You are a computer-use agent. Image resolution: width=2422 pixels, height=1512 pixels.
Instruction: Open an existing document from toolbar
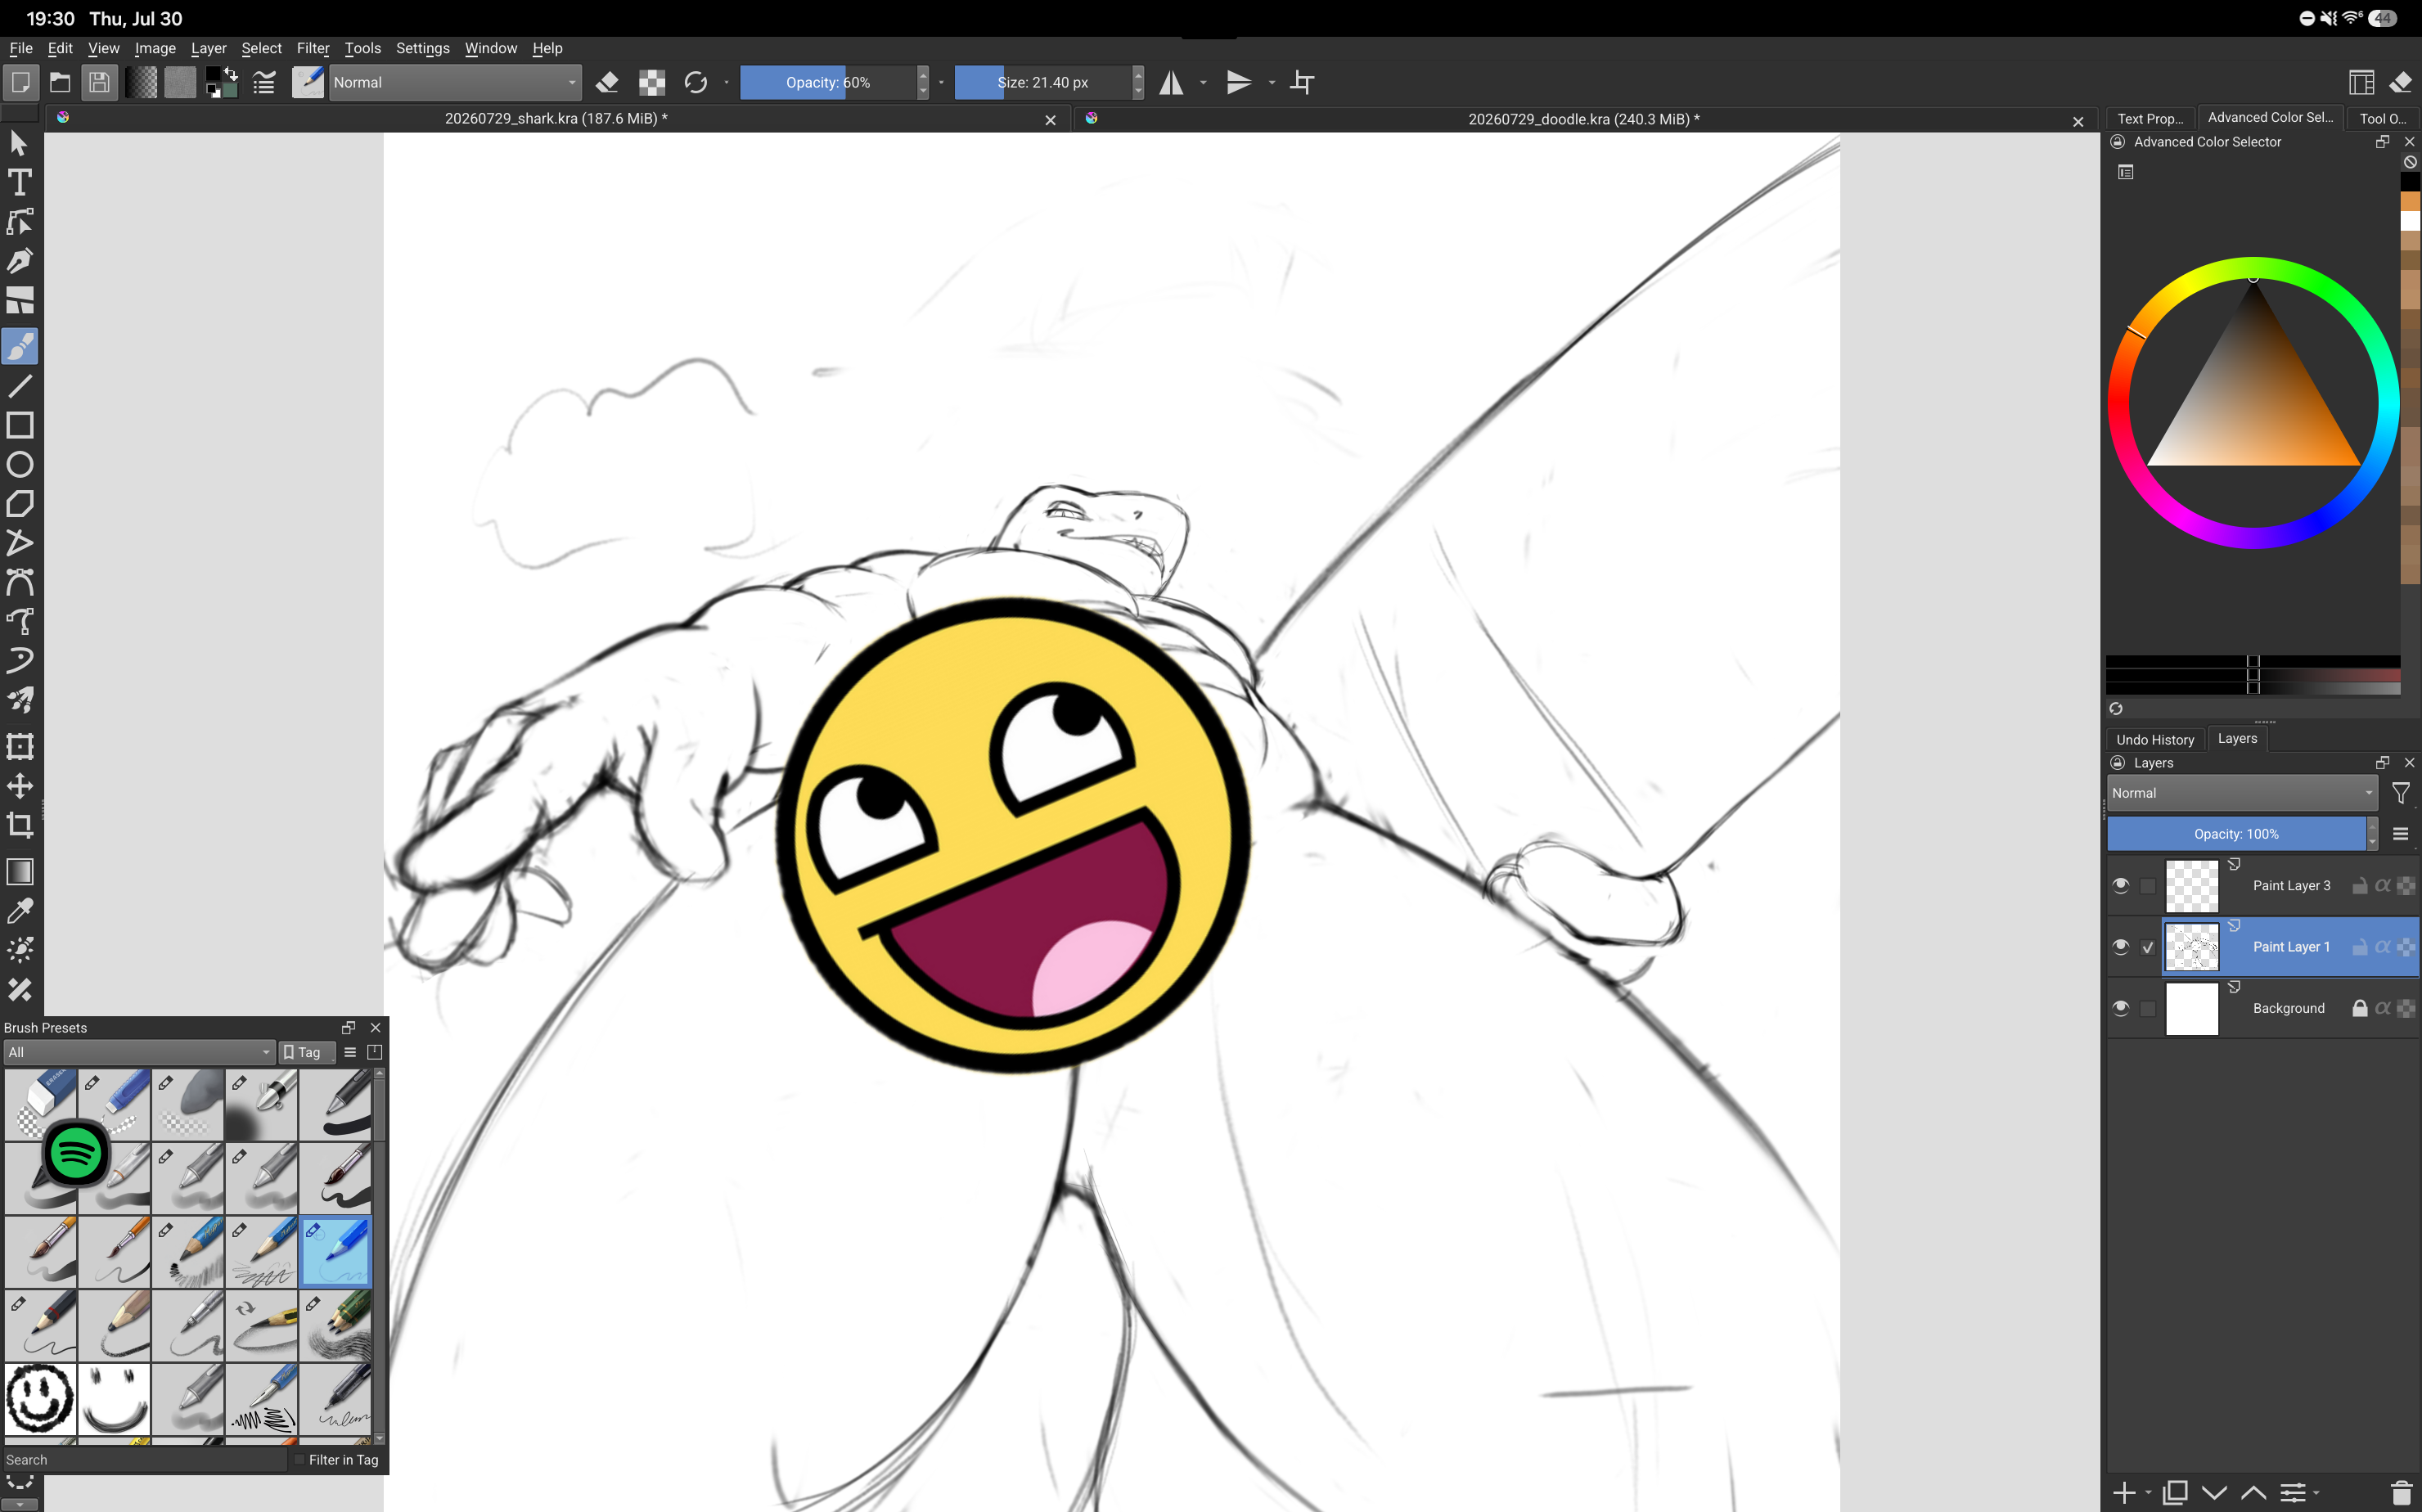60,82
